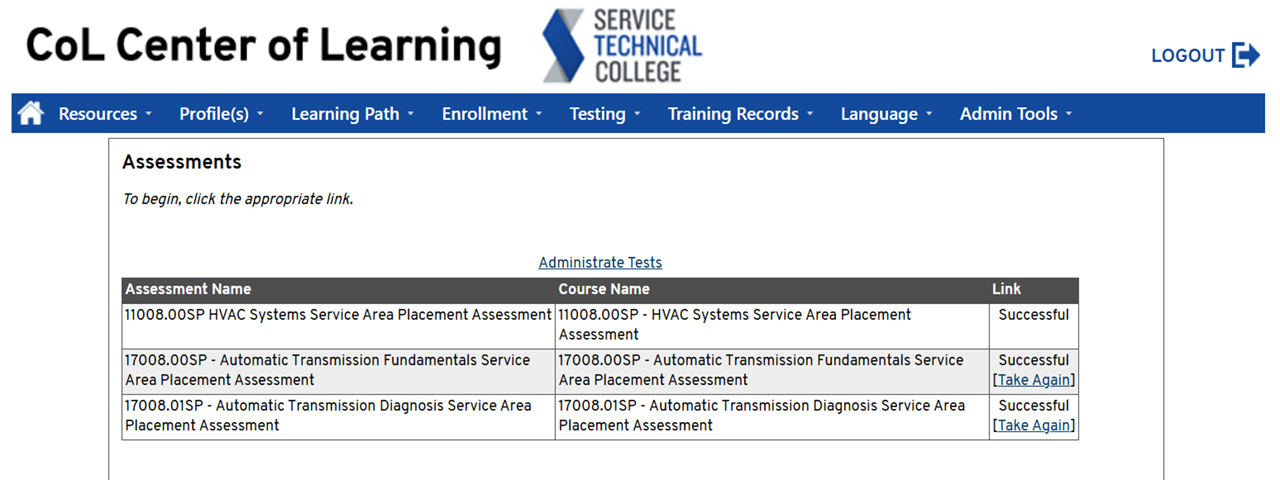Image resolution: width=1280 pixels, height=480 pixels.
Task: Expand the Admin Tools menu
Action: coord(1016,114)
